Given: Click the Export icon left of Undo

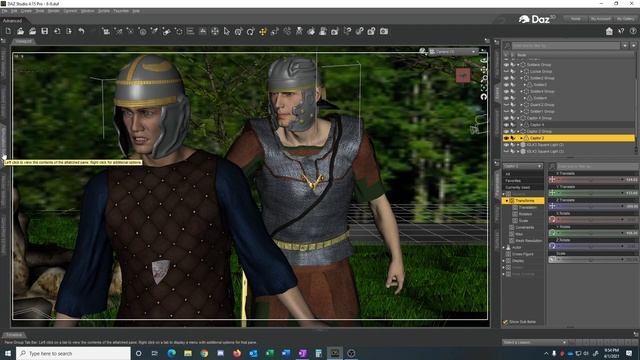Looking at the screenshot, I should 69,31.
